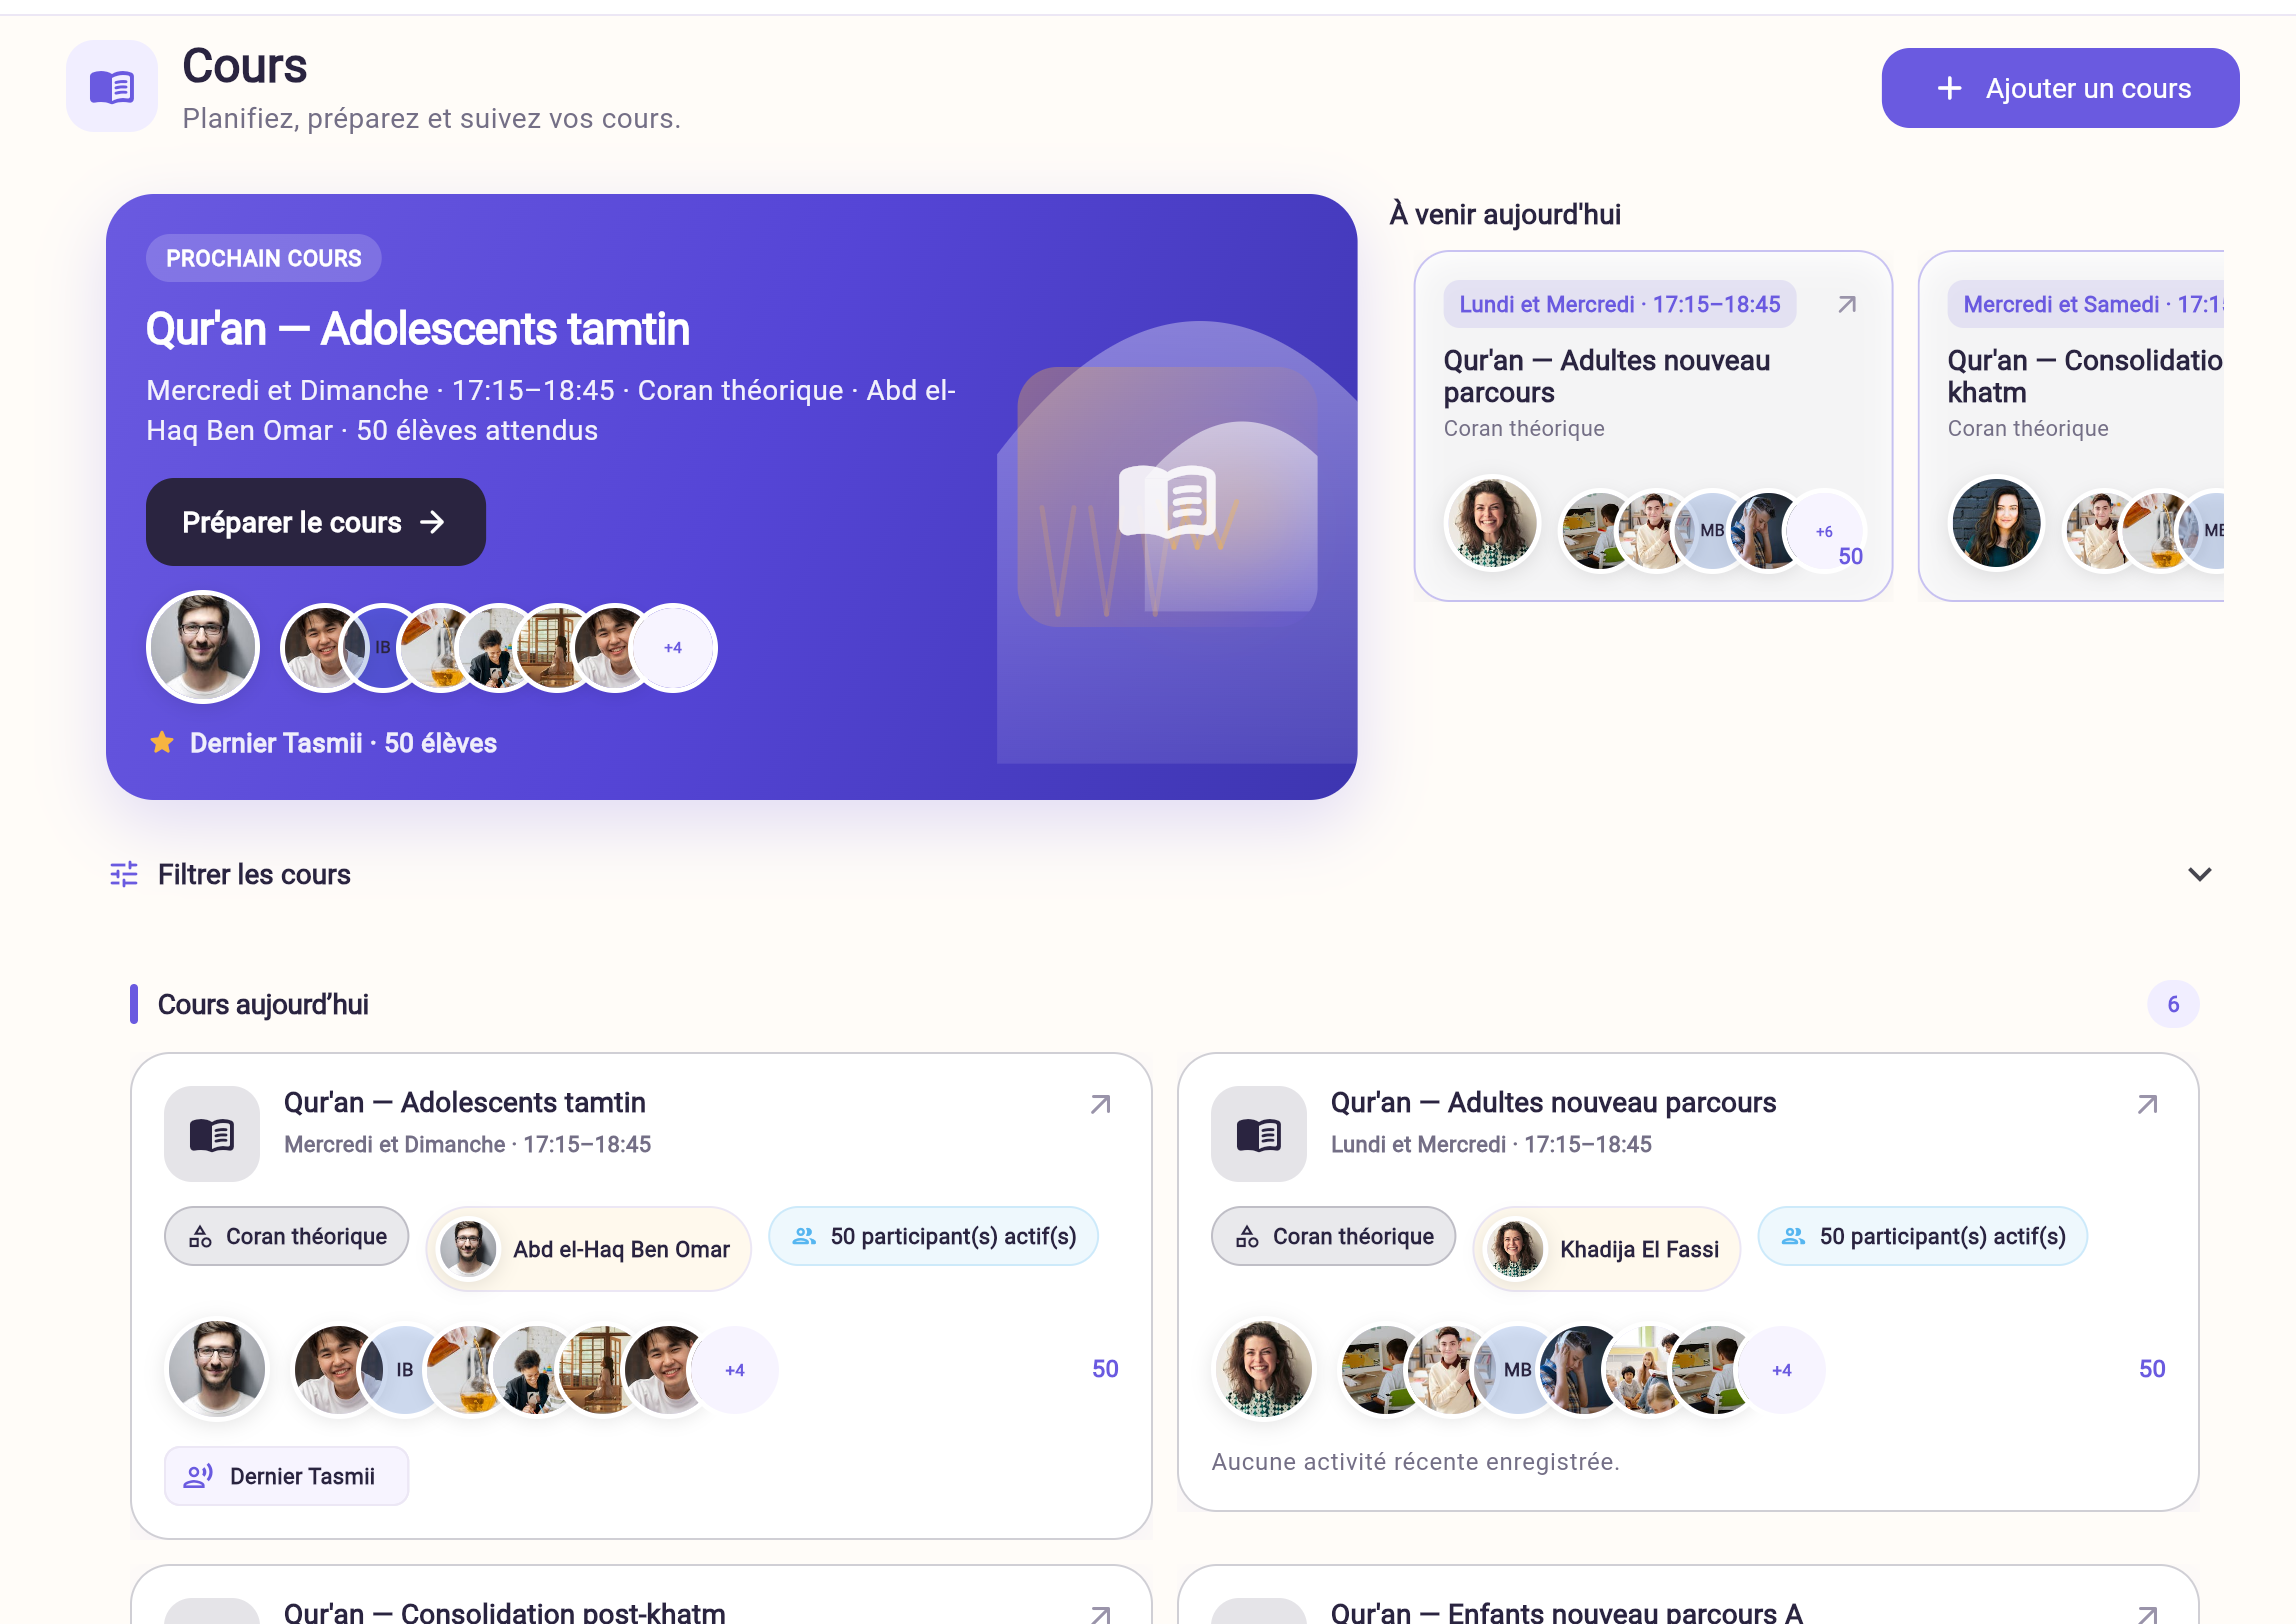
Task: Click the teacher avatar in upcoming Consolidation khatm card
Action: click(1996, 522)
